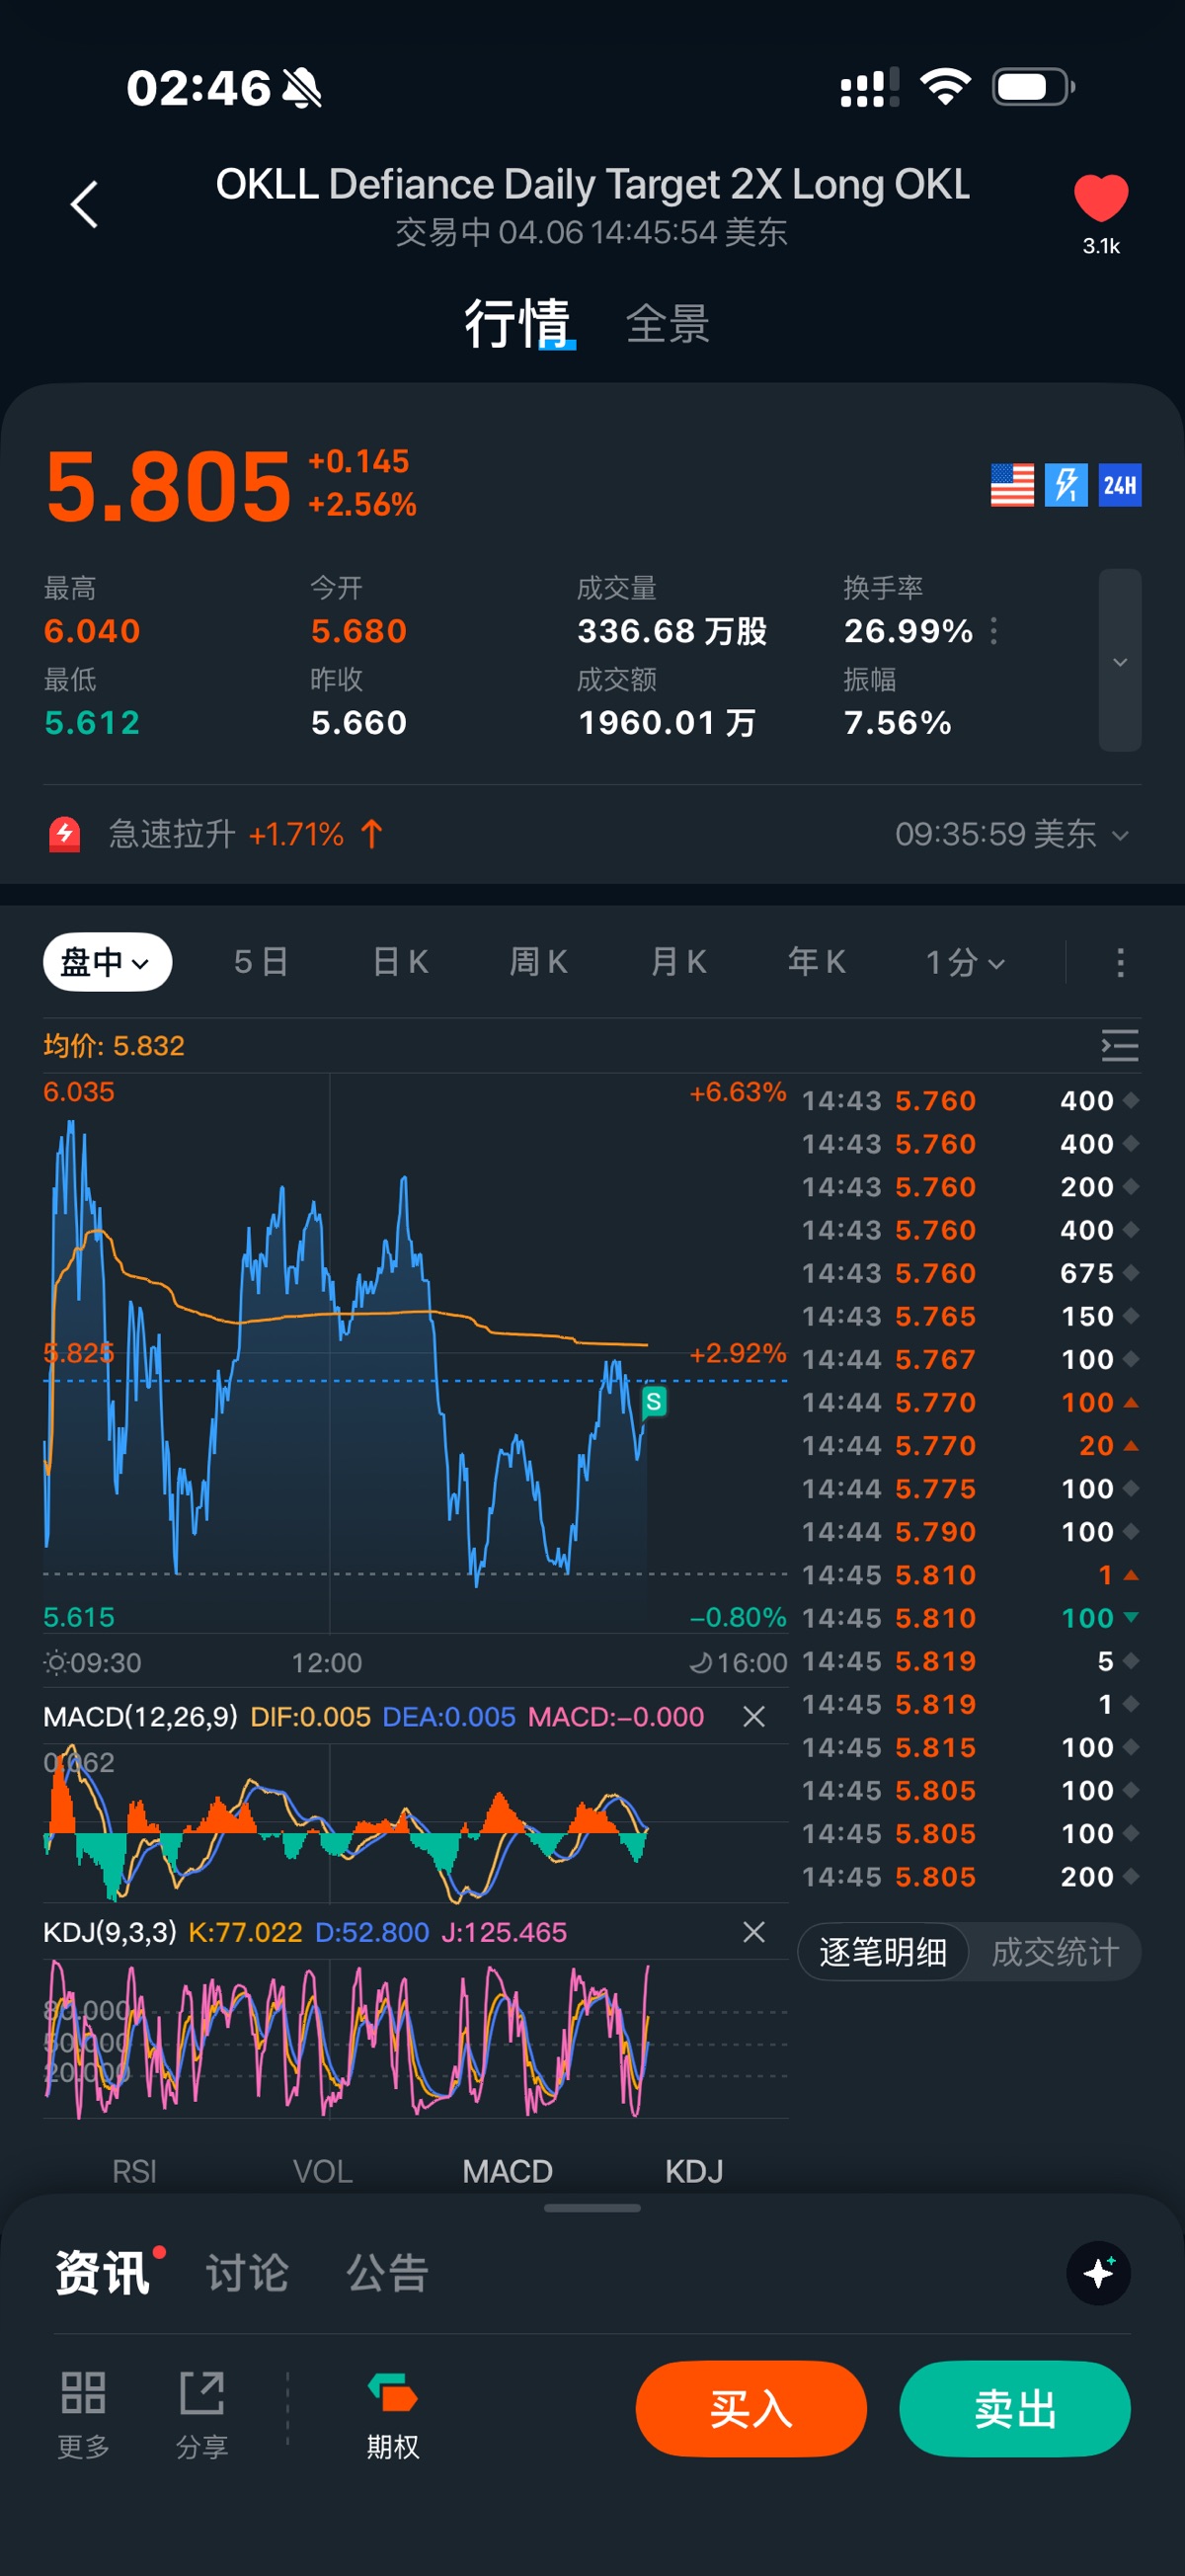Open the 盘中 session dropdown
Screen dimensions: 1185x2576
point(107,962)
